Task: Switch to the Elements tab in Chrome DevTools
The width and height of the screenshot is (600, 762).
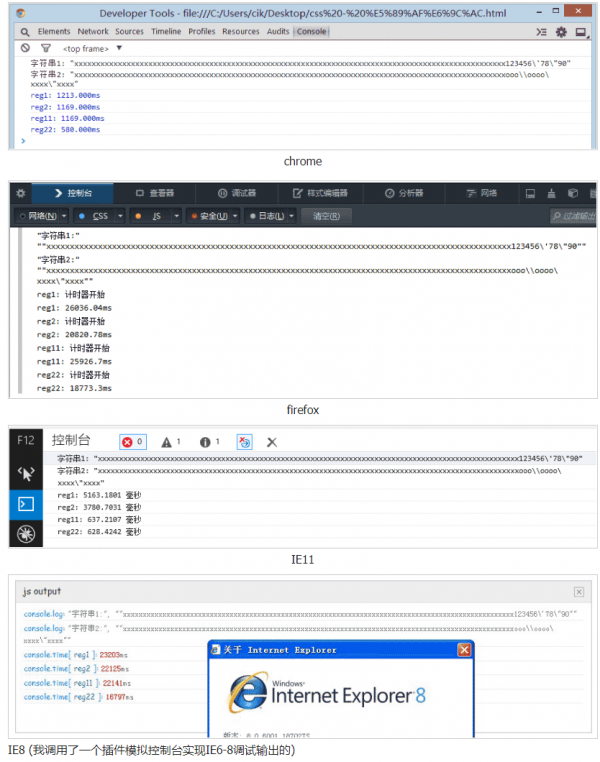Action: coord(54,32)
